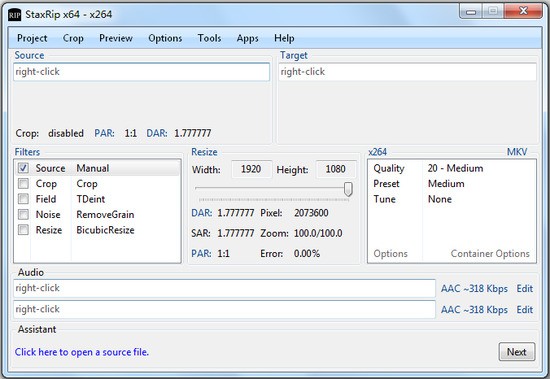
Task: Open the Project menu
Action: click(x=32, y=38)
